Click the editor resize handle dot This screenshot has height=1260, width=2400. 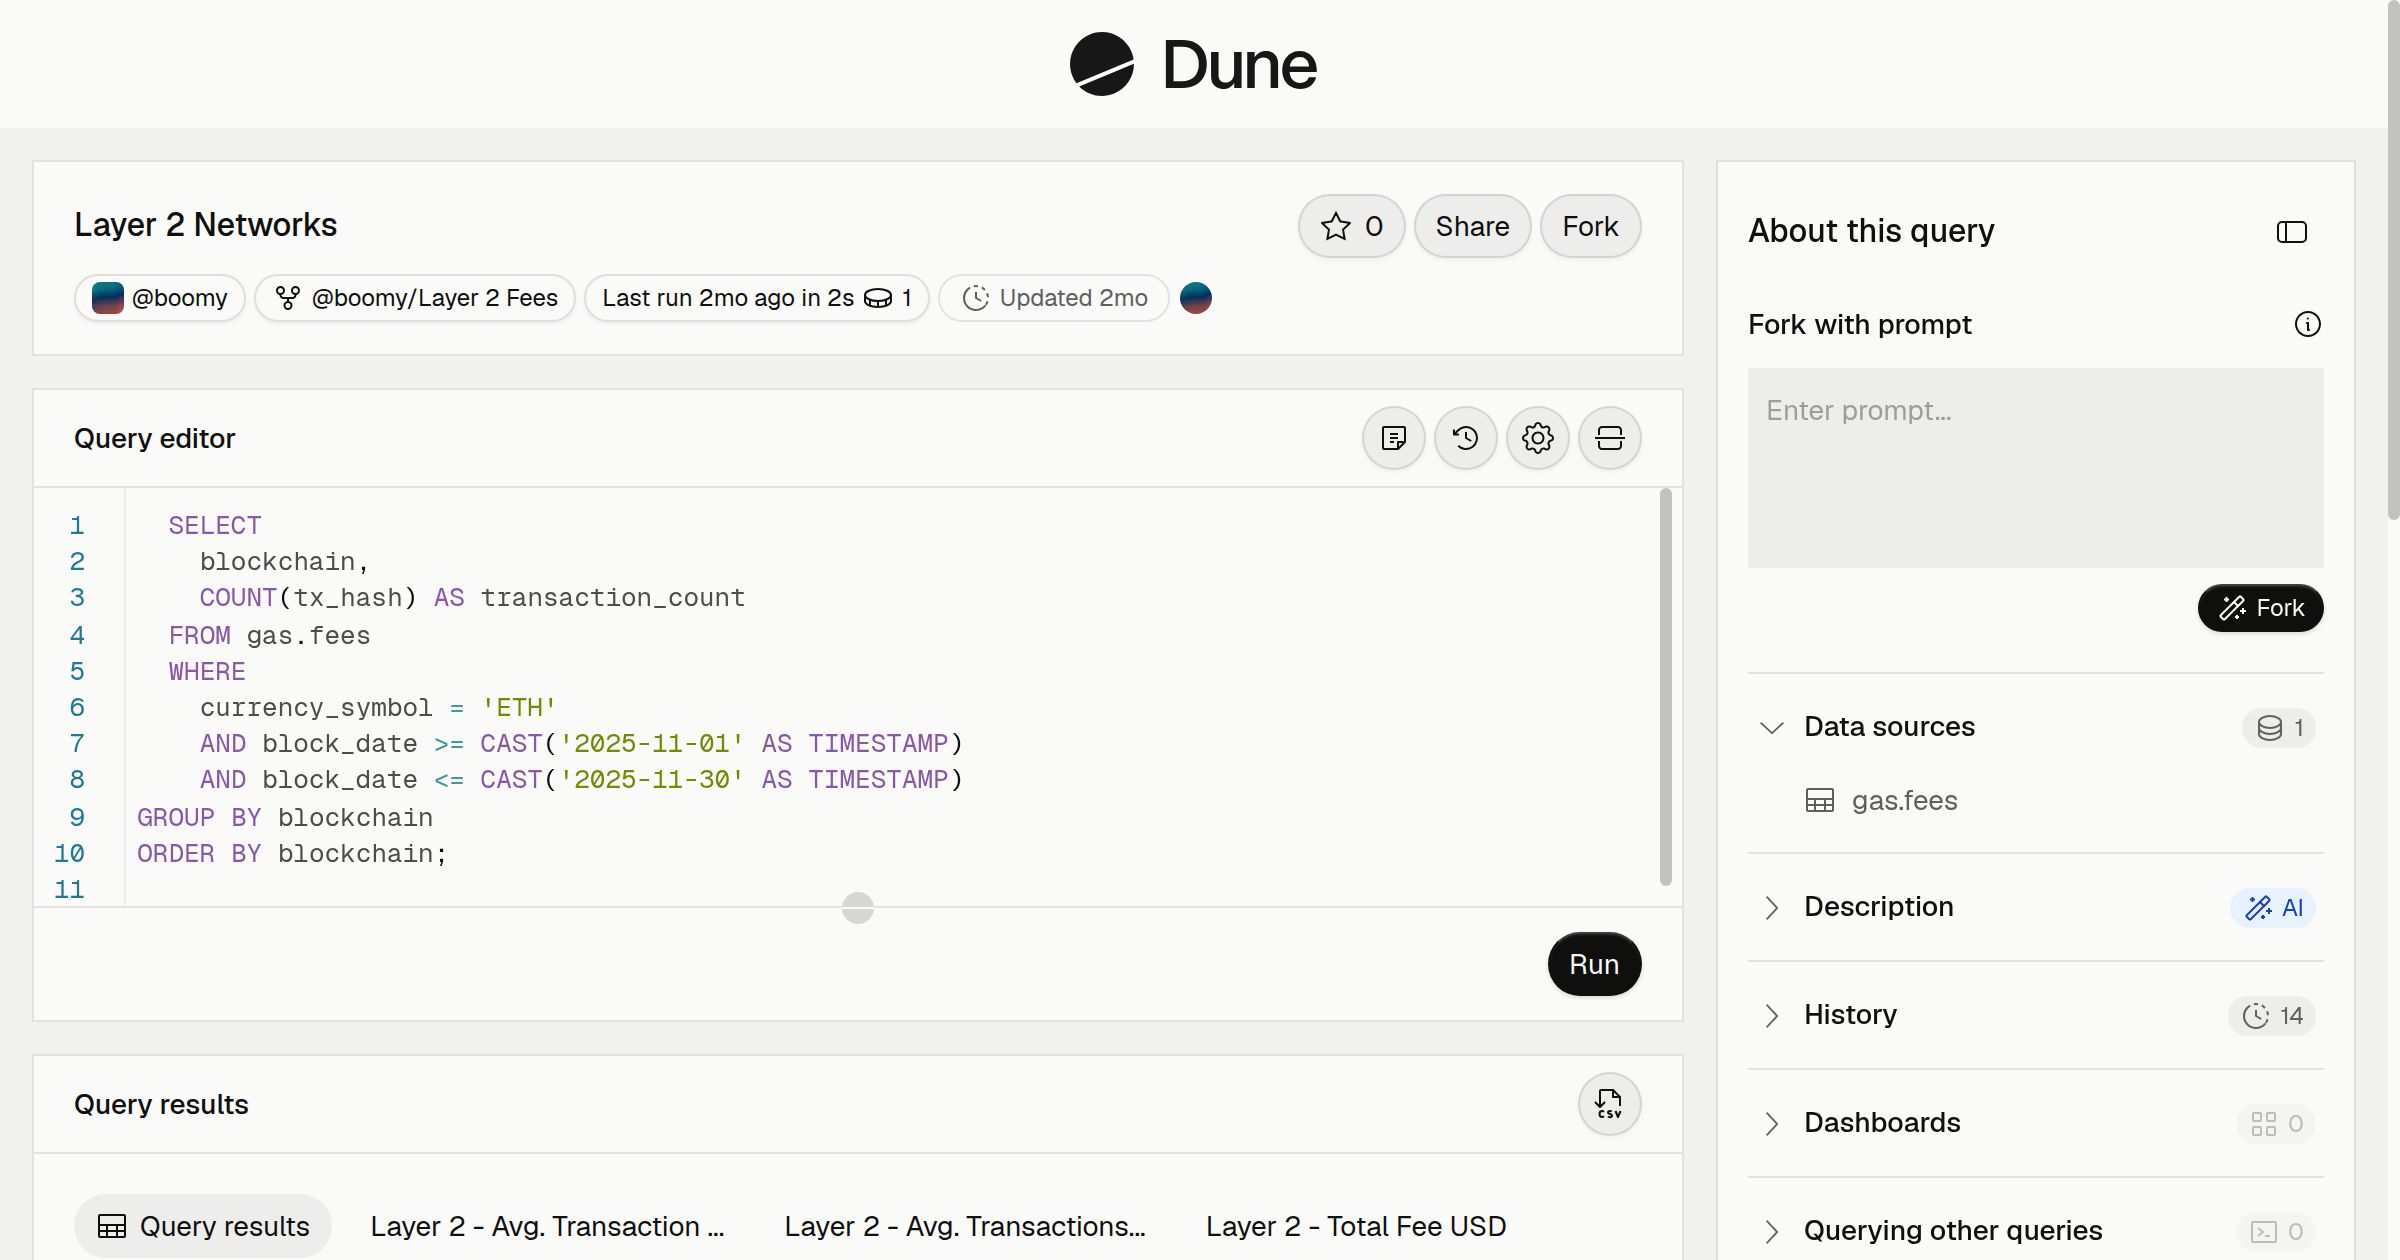[x=858, y=908]
